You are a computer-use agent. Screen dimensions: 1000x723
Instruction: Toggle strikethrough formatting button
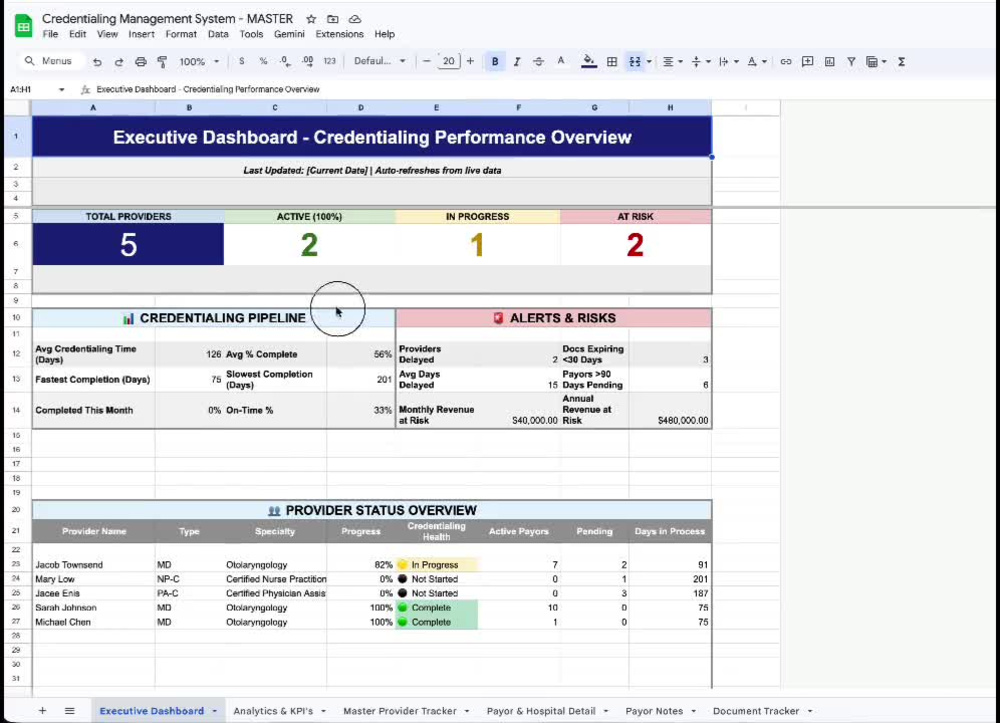[538, 62]
